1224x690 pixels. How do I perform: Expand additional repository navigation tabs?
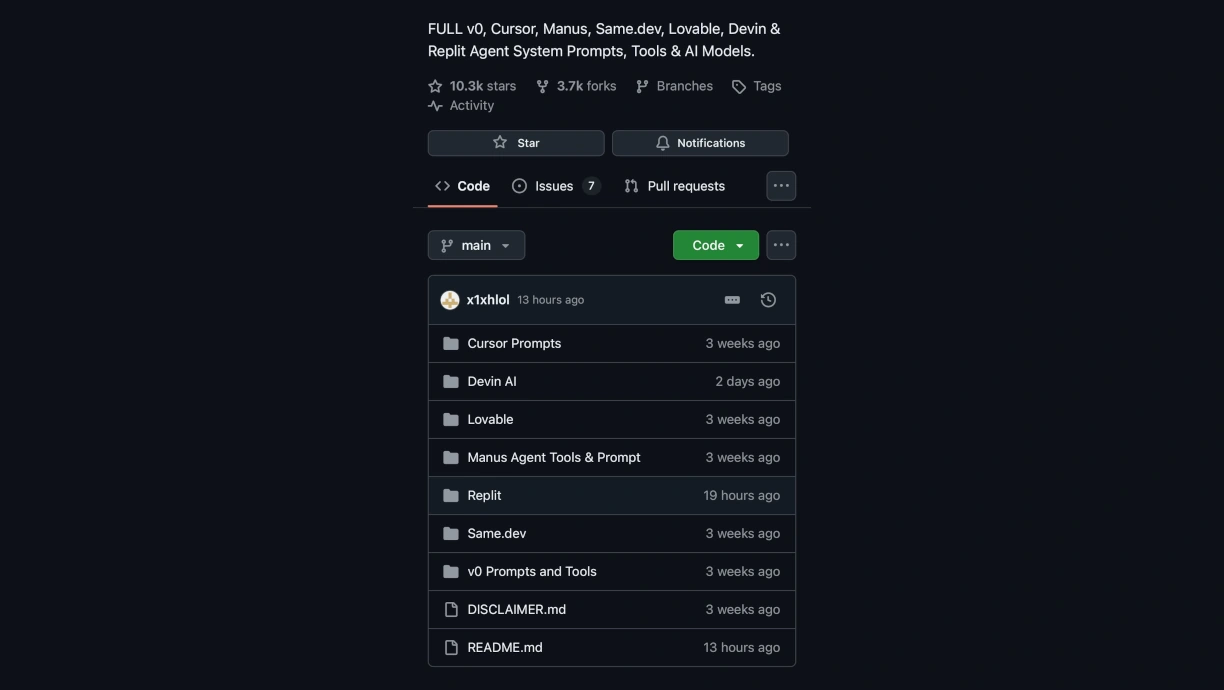pyautogui.click(x=781, y=186)
